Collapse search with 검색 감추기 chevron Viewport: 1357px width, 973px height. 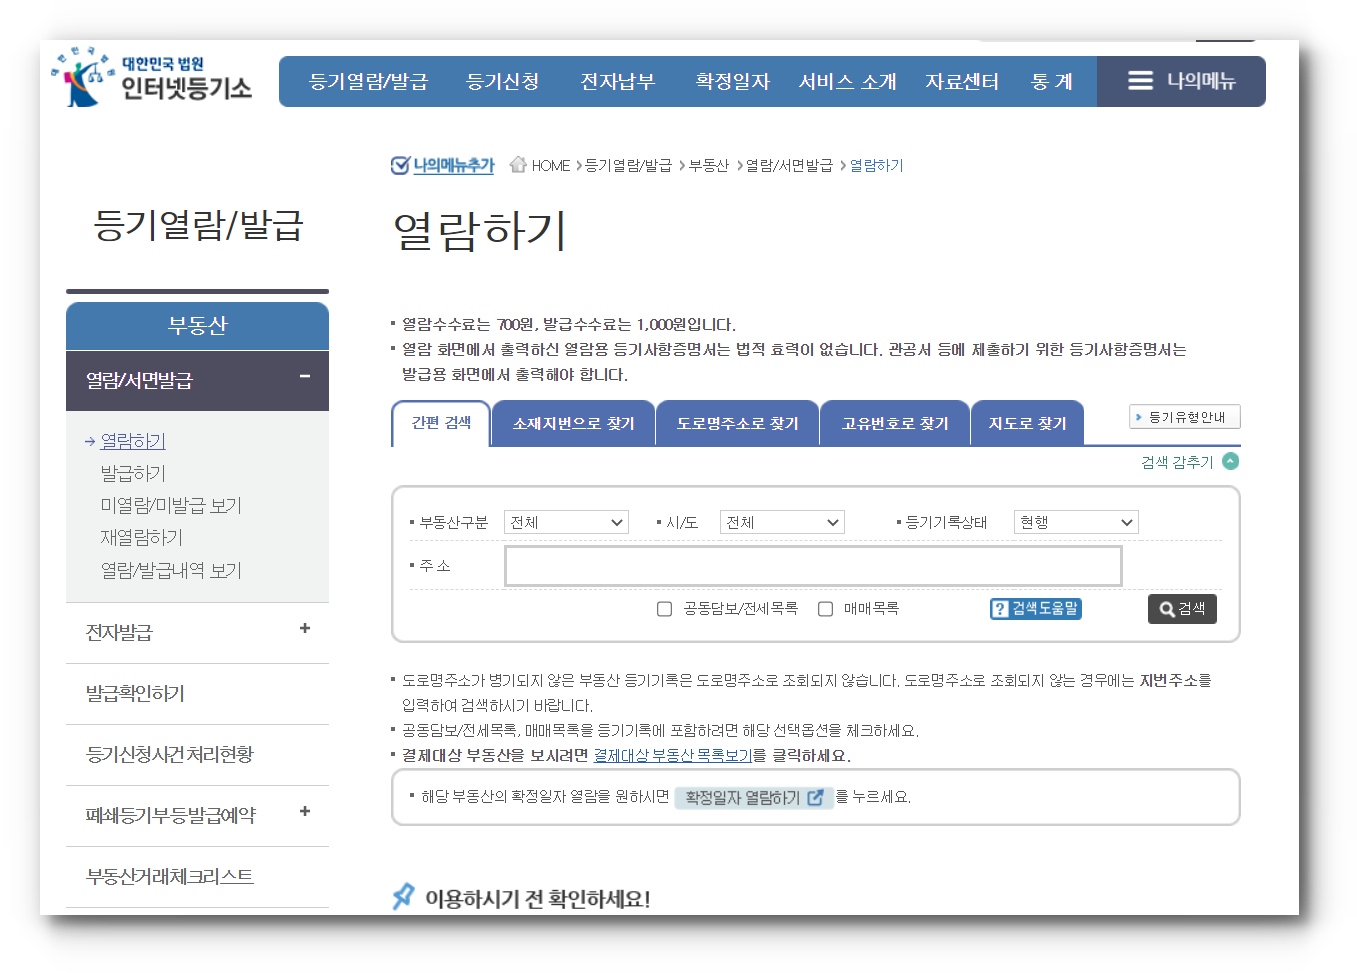1231,461
